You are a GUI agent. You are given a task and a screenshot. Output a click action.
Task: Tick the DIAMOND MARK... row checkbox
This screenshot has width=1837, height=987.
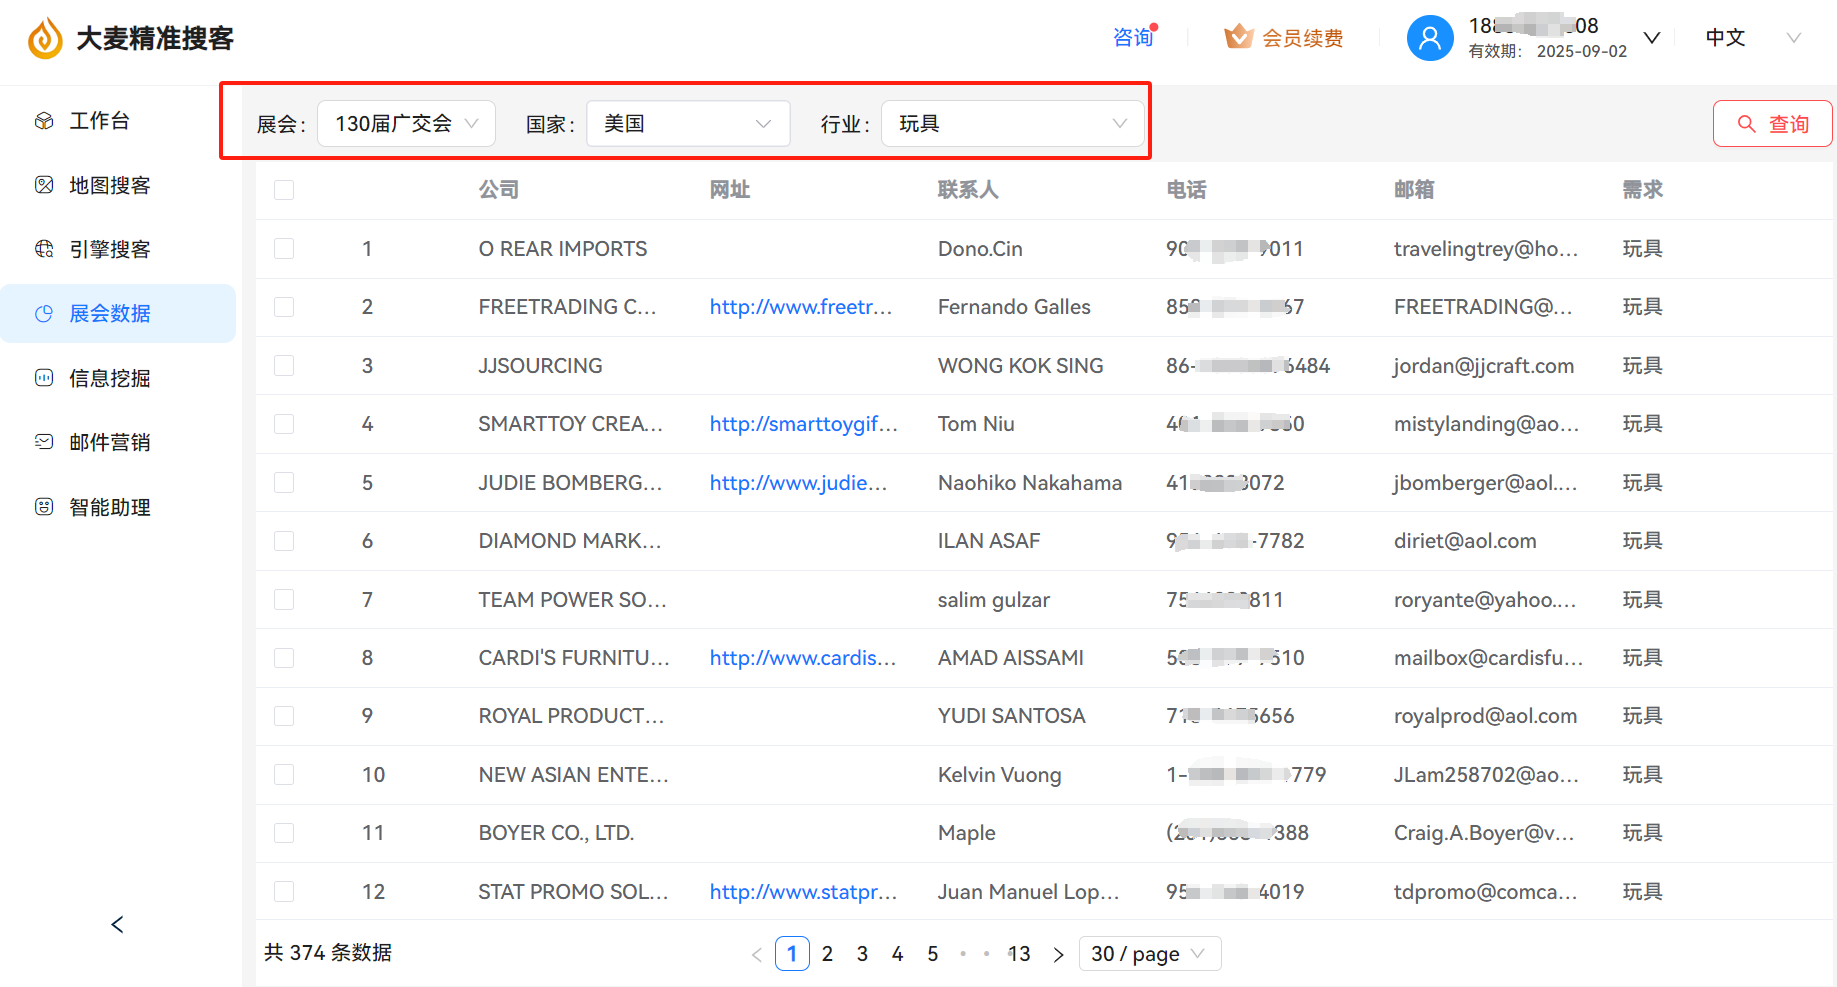pos(284,541)
